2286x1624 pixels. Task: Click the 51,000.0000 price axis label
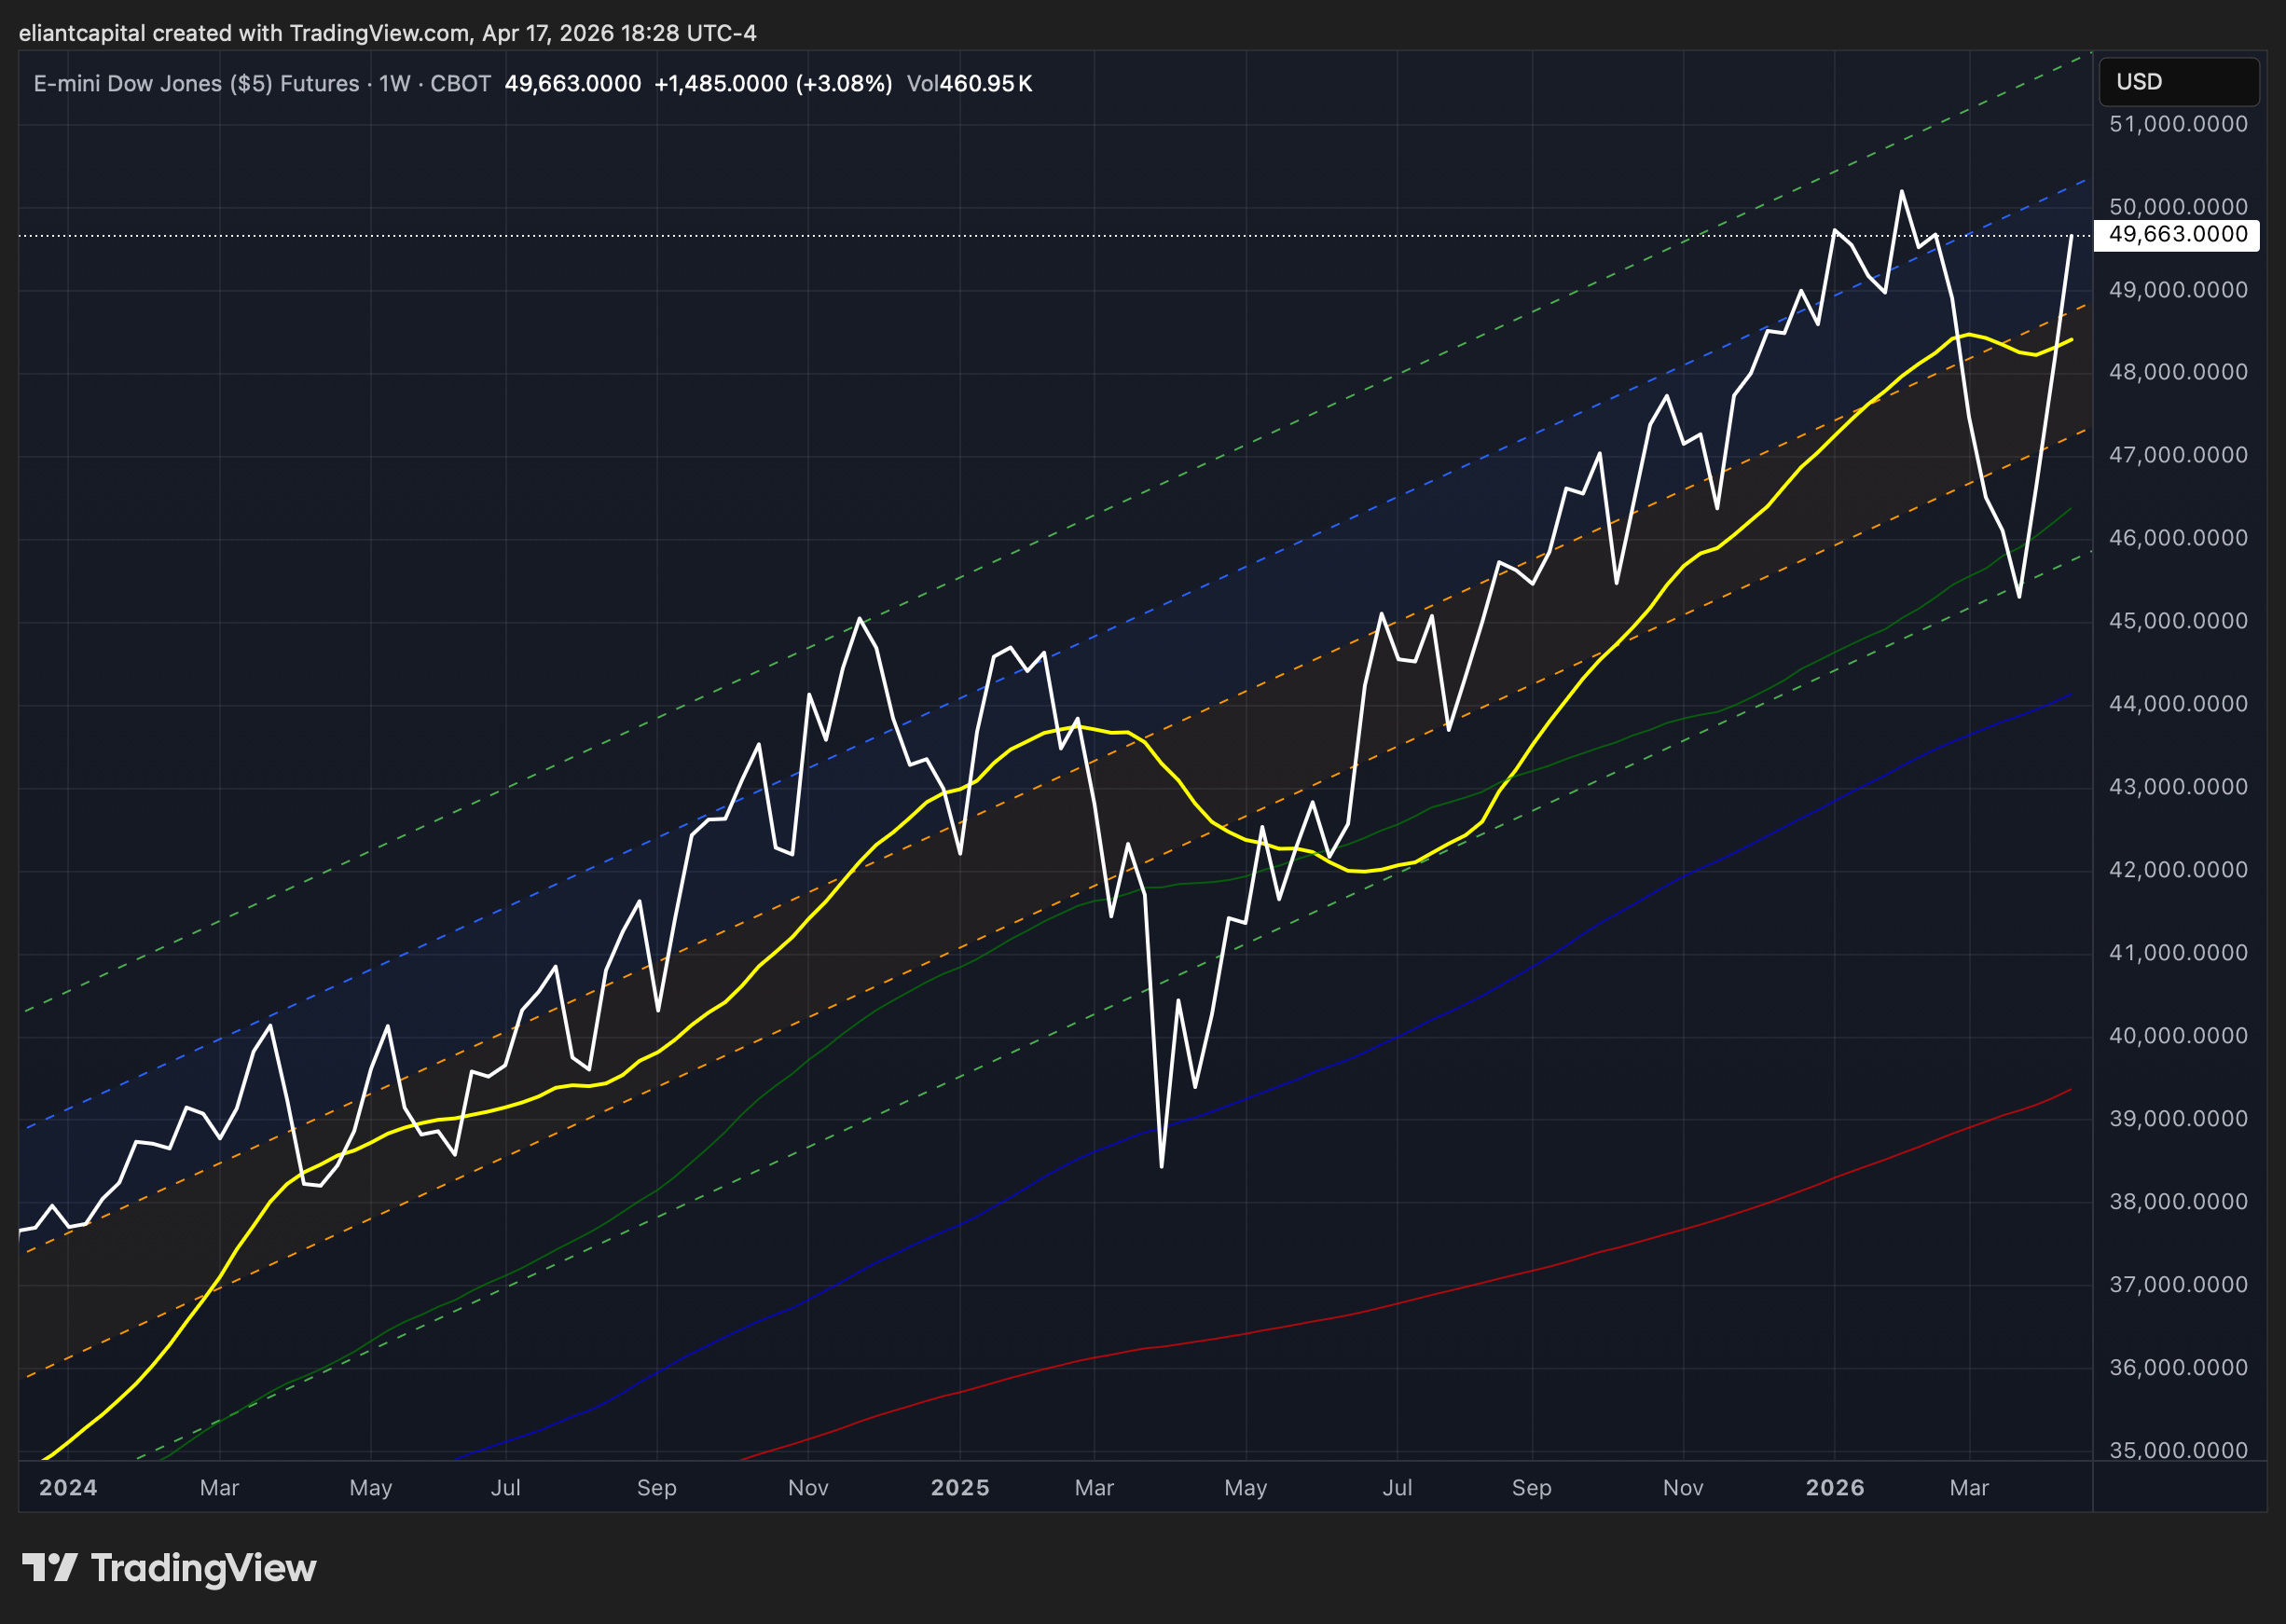pos(2177,124)
